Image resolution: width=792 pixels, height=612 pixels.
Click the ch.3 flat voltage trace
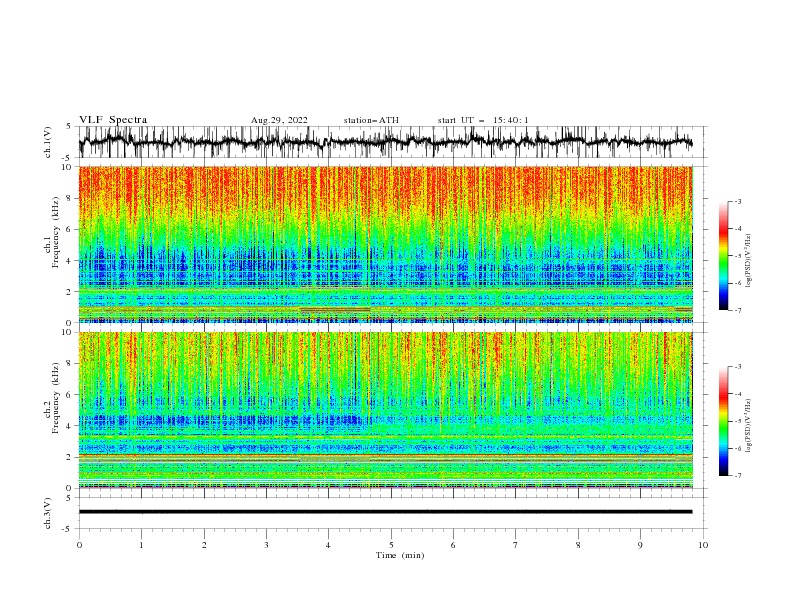tap(385, 512)
